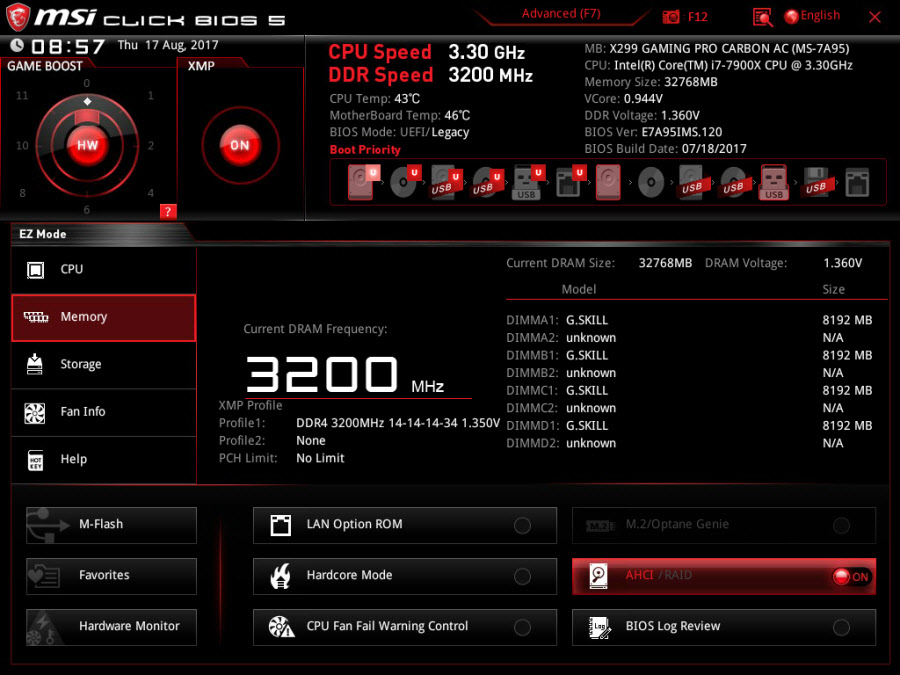
Task: Toggle the XMP ON button
Action: click(x=240, y=145)
